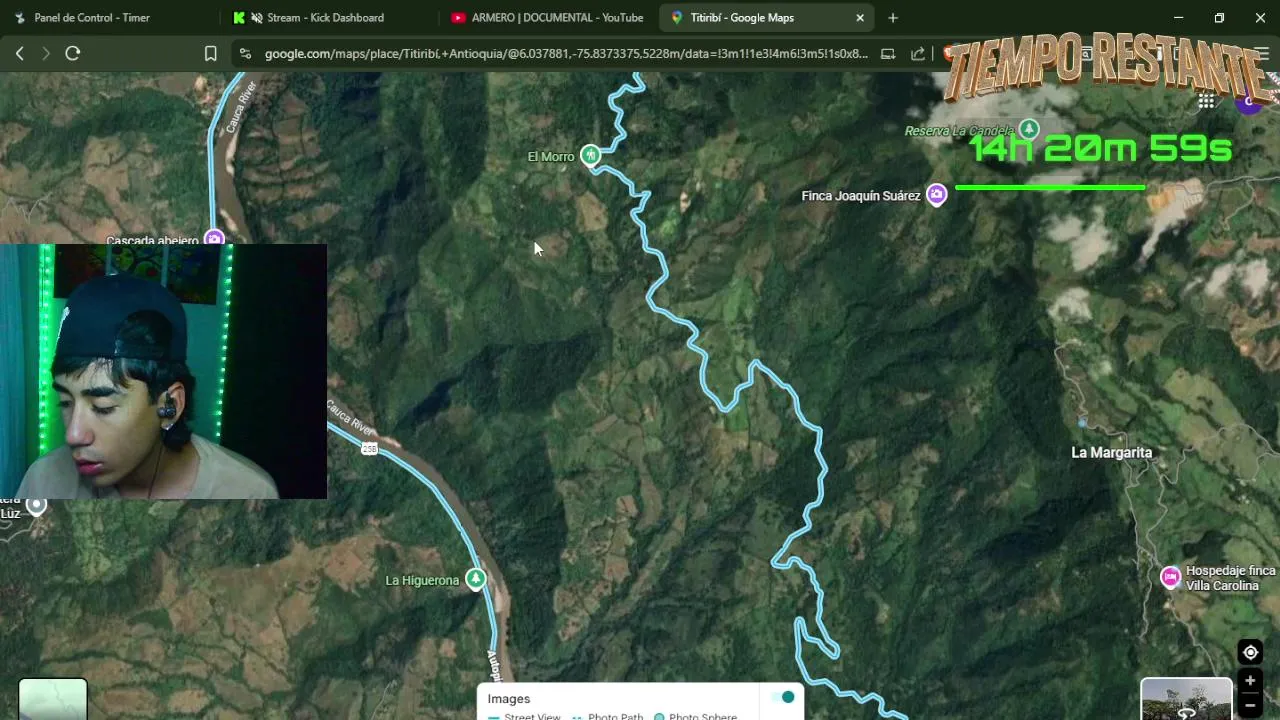Share this page via share icon
This screenshot has height=720, width=1280.
point(918,54)
